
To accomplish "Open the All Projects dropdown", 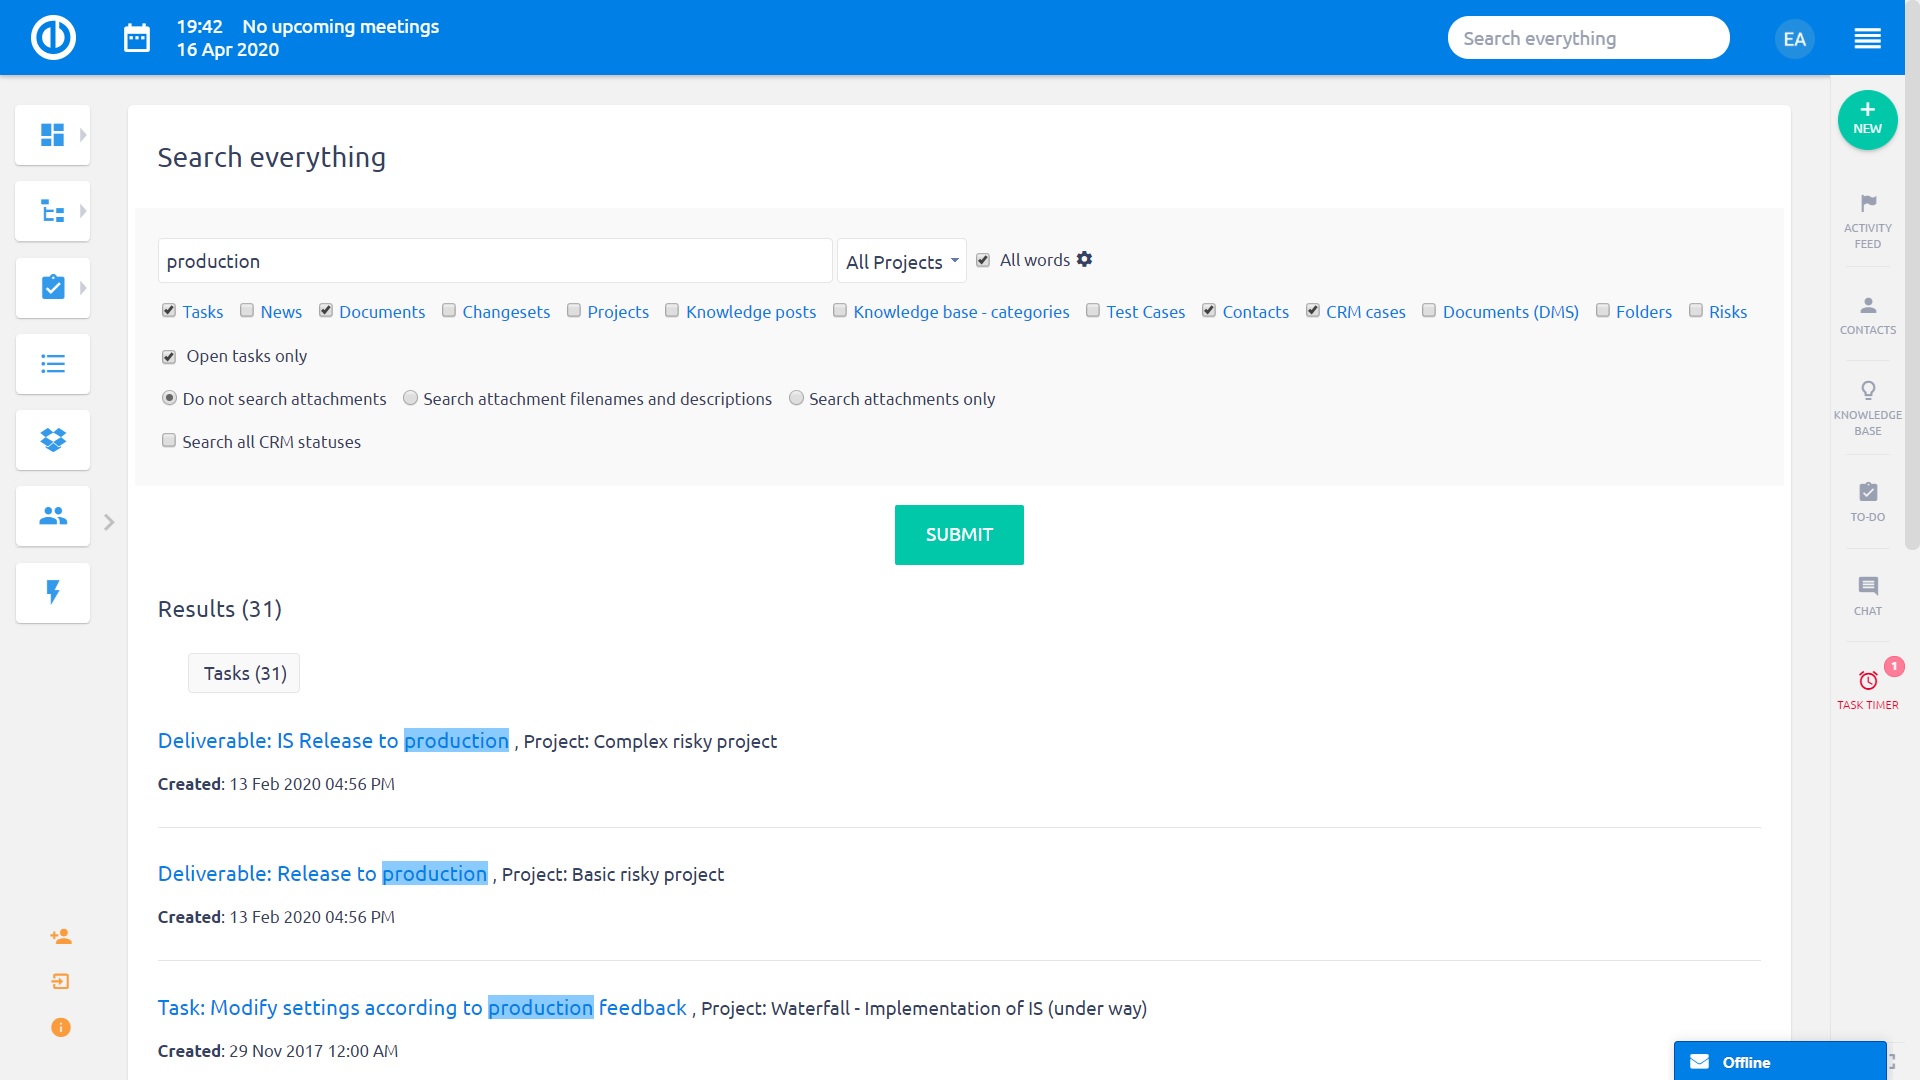I will (x=901, y=262).
